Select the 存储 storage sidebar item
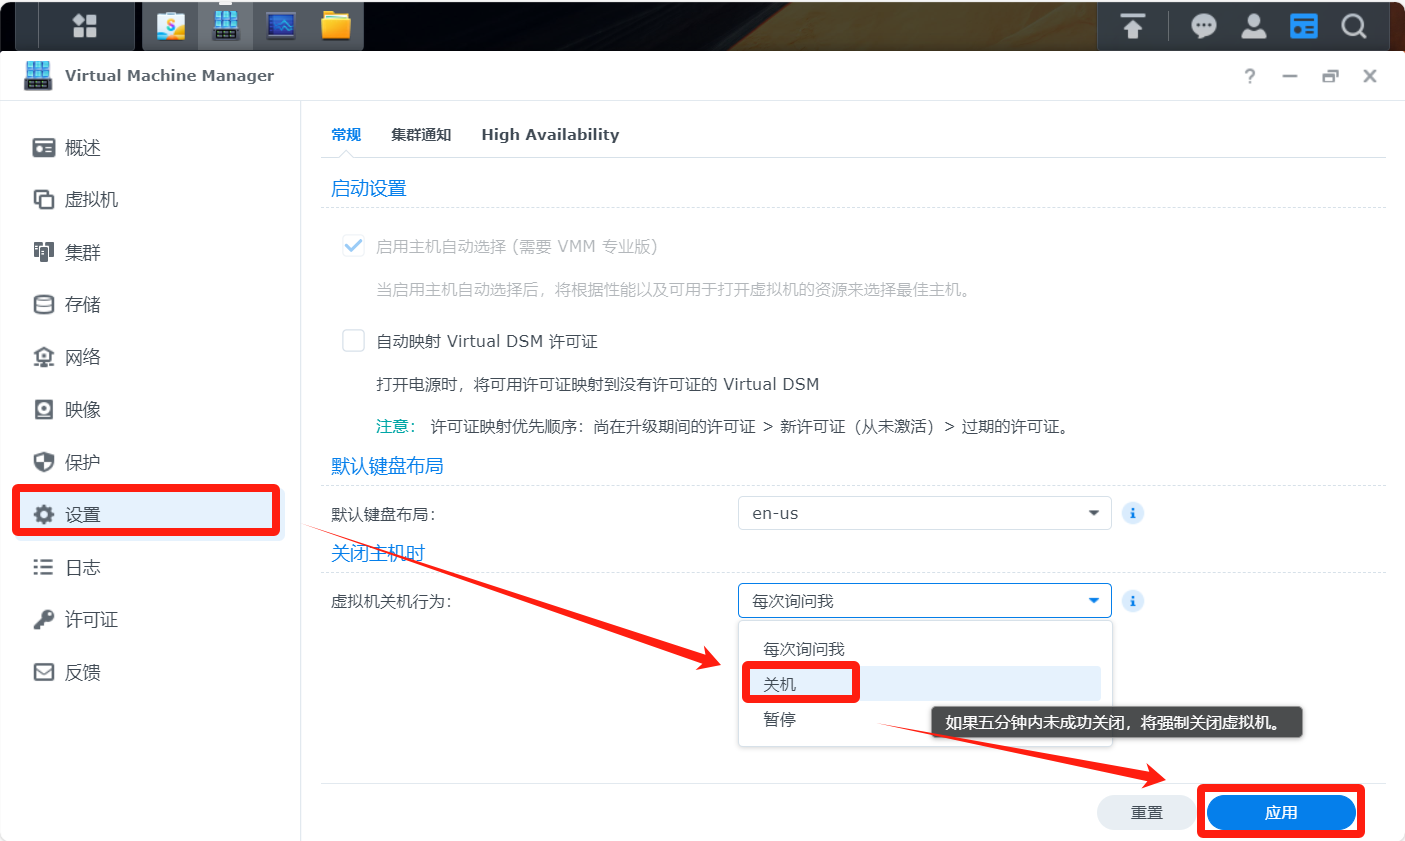Viewport: 1405px width, 841px height. [x=82, y=305]
